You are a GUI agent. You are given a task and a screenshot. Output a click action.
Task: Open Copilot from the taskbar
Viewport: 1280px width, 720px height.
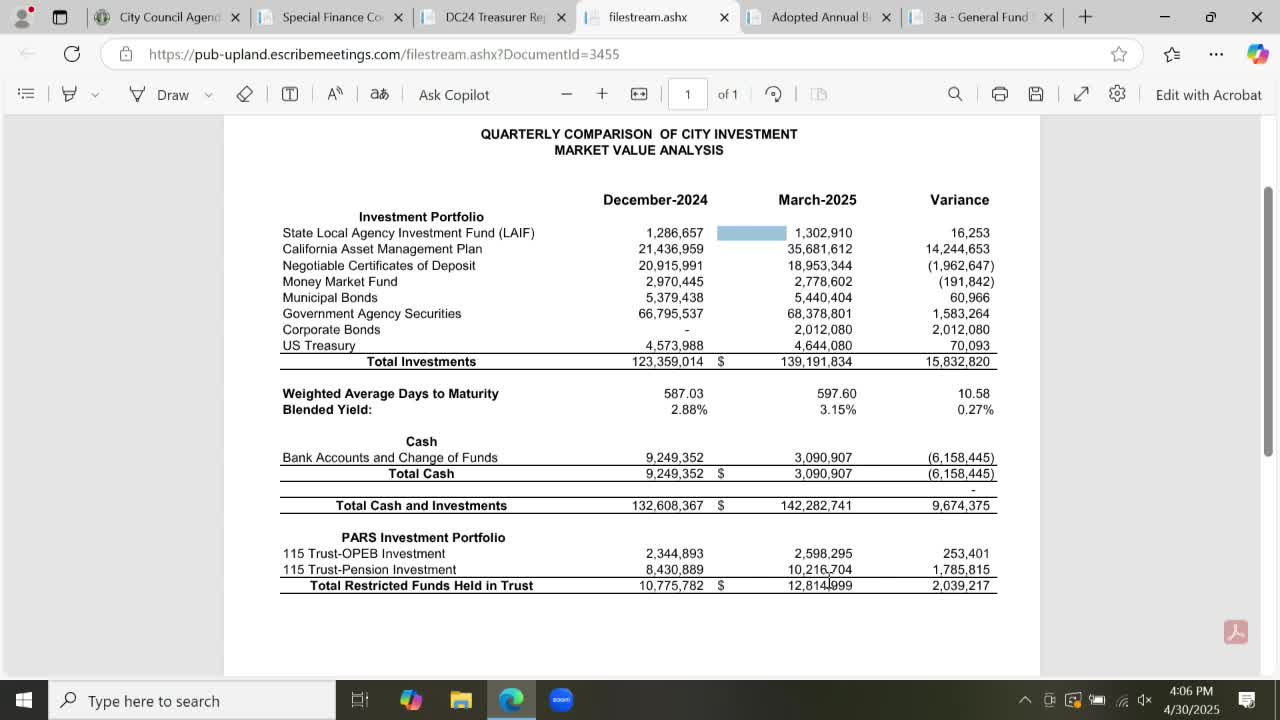(411, 700)
